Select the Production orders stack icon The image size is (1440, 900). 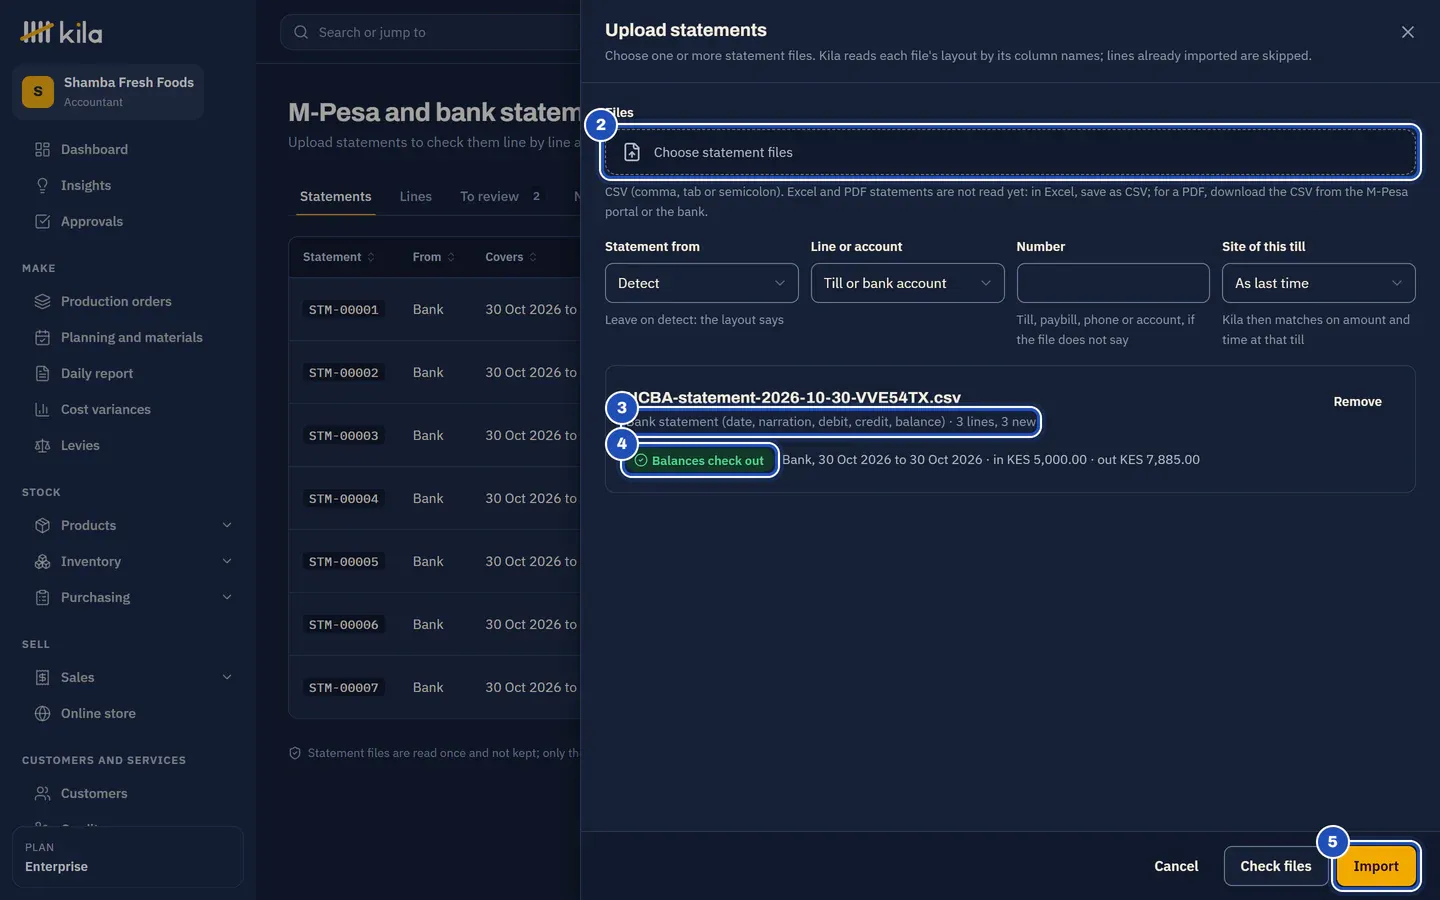[42, 301]
